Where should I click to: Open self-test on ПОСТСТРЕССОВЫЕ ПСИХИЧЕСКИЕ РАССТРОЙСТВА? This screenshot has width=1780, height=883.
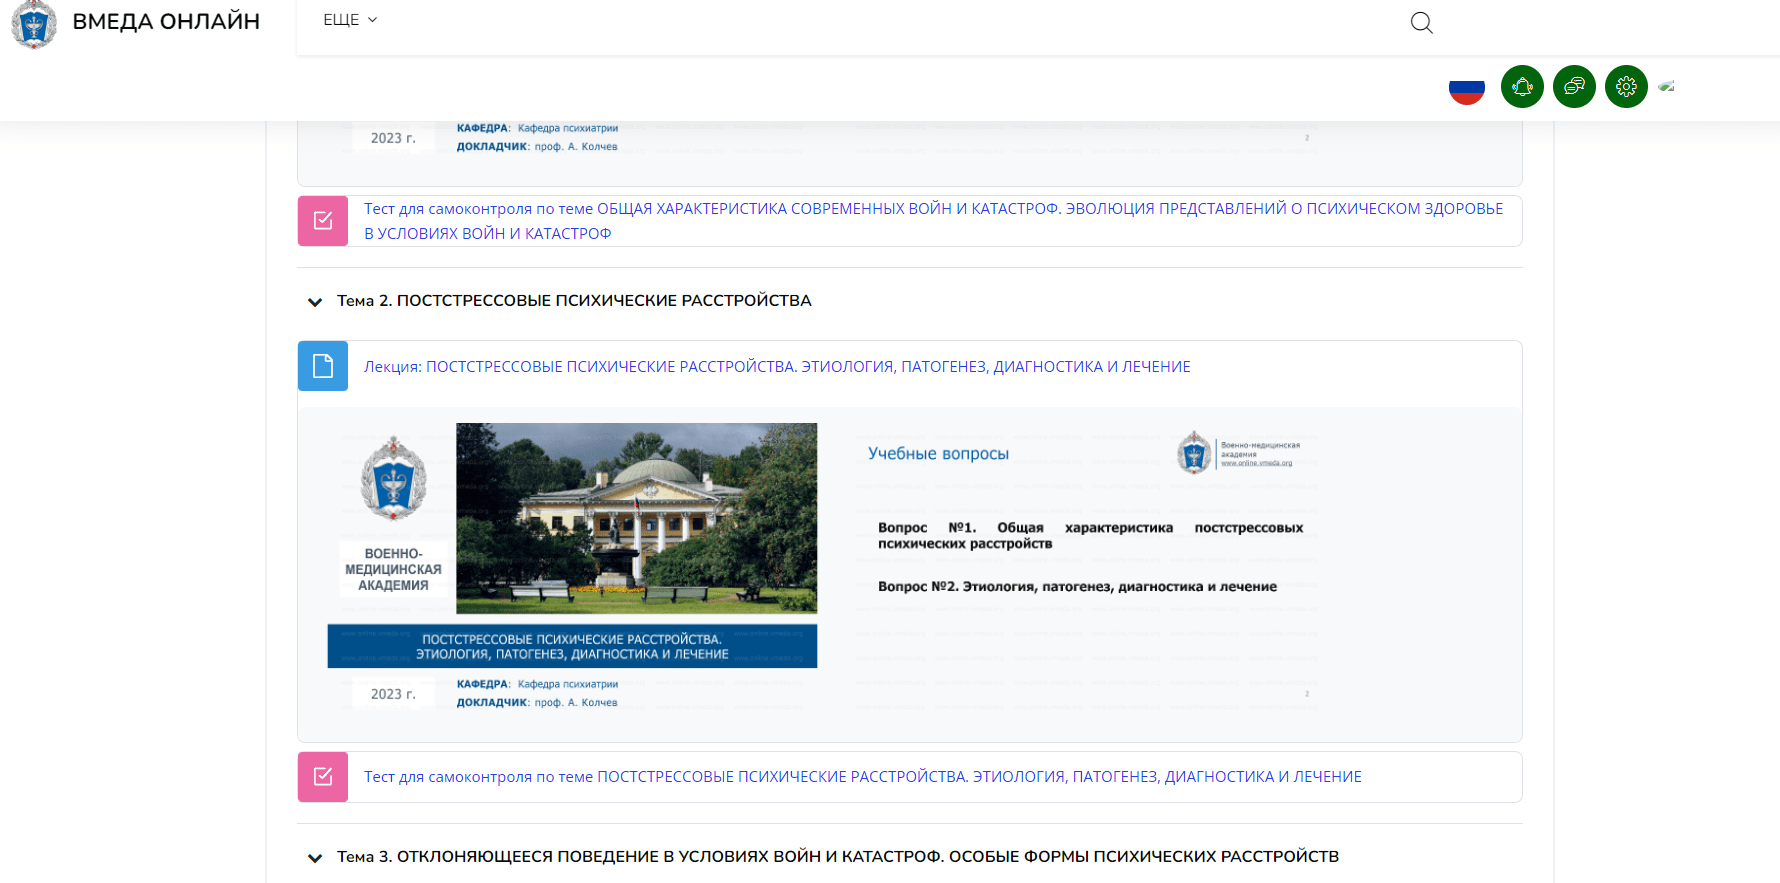(863, 777)
